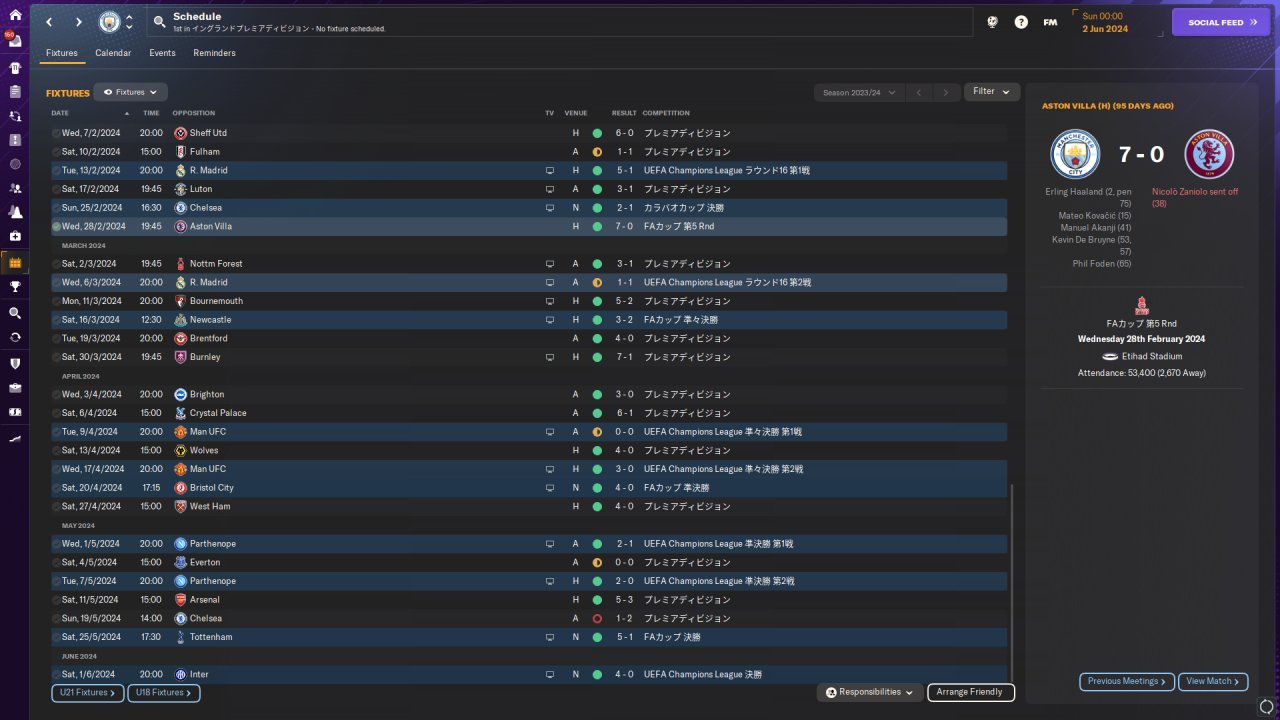Tick the selector for the Inter fixture
The height and width of the screenshot is (720, 1280).
tap(56, 675)
